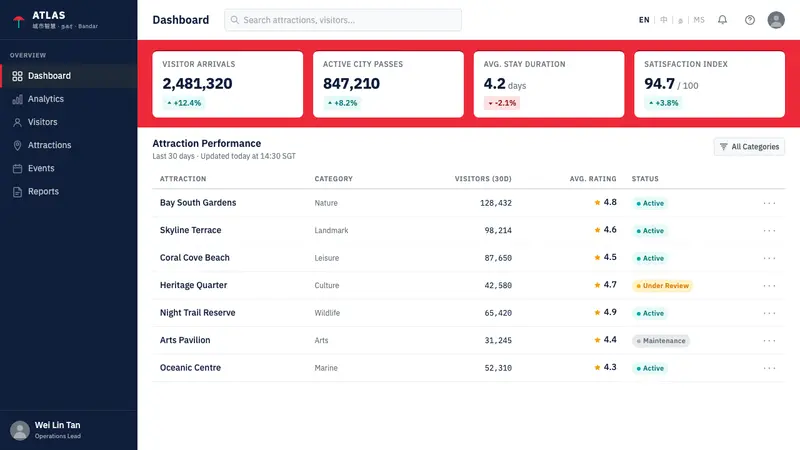The width and height of the screenshot is (800, 450).
Task: Click the Maintenance status badge
Action: [661, 341]
